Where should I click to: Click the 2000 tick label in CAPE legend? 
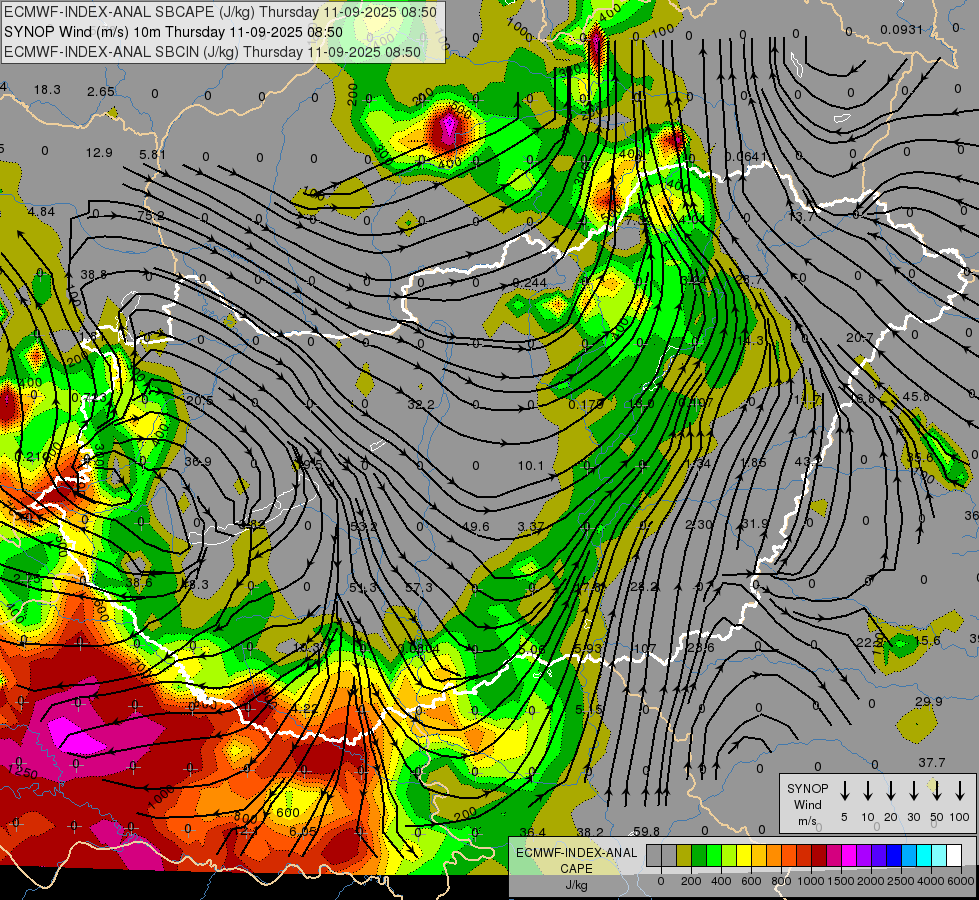click(871, 881)
